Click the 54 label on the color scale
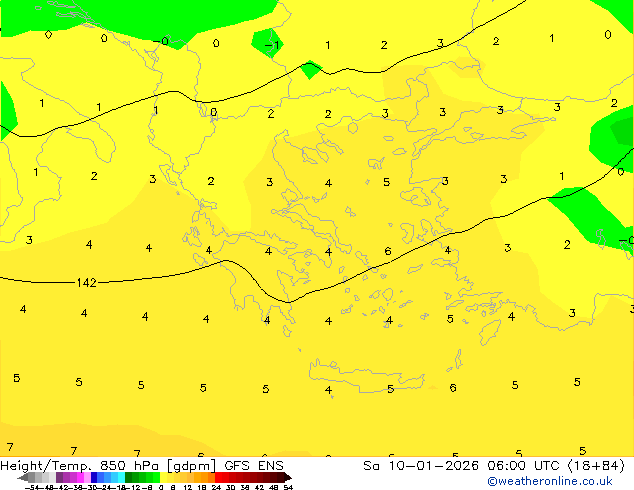Screen dimensions: 634x490 [288, 488]
